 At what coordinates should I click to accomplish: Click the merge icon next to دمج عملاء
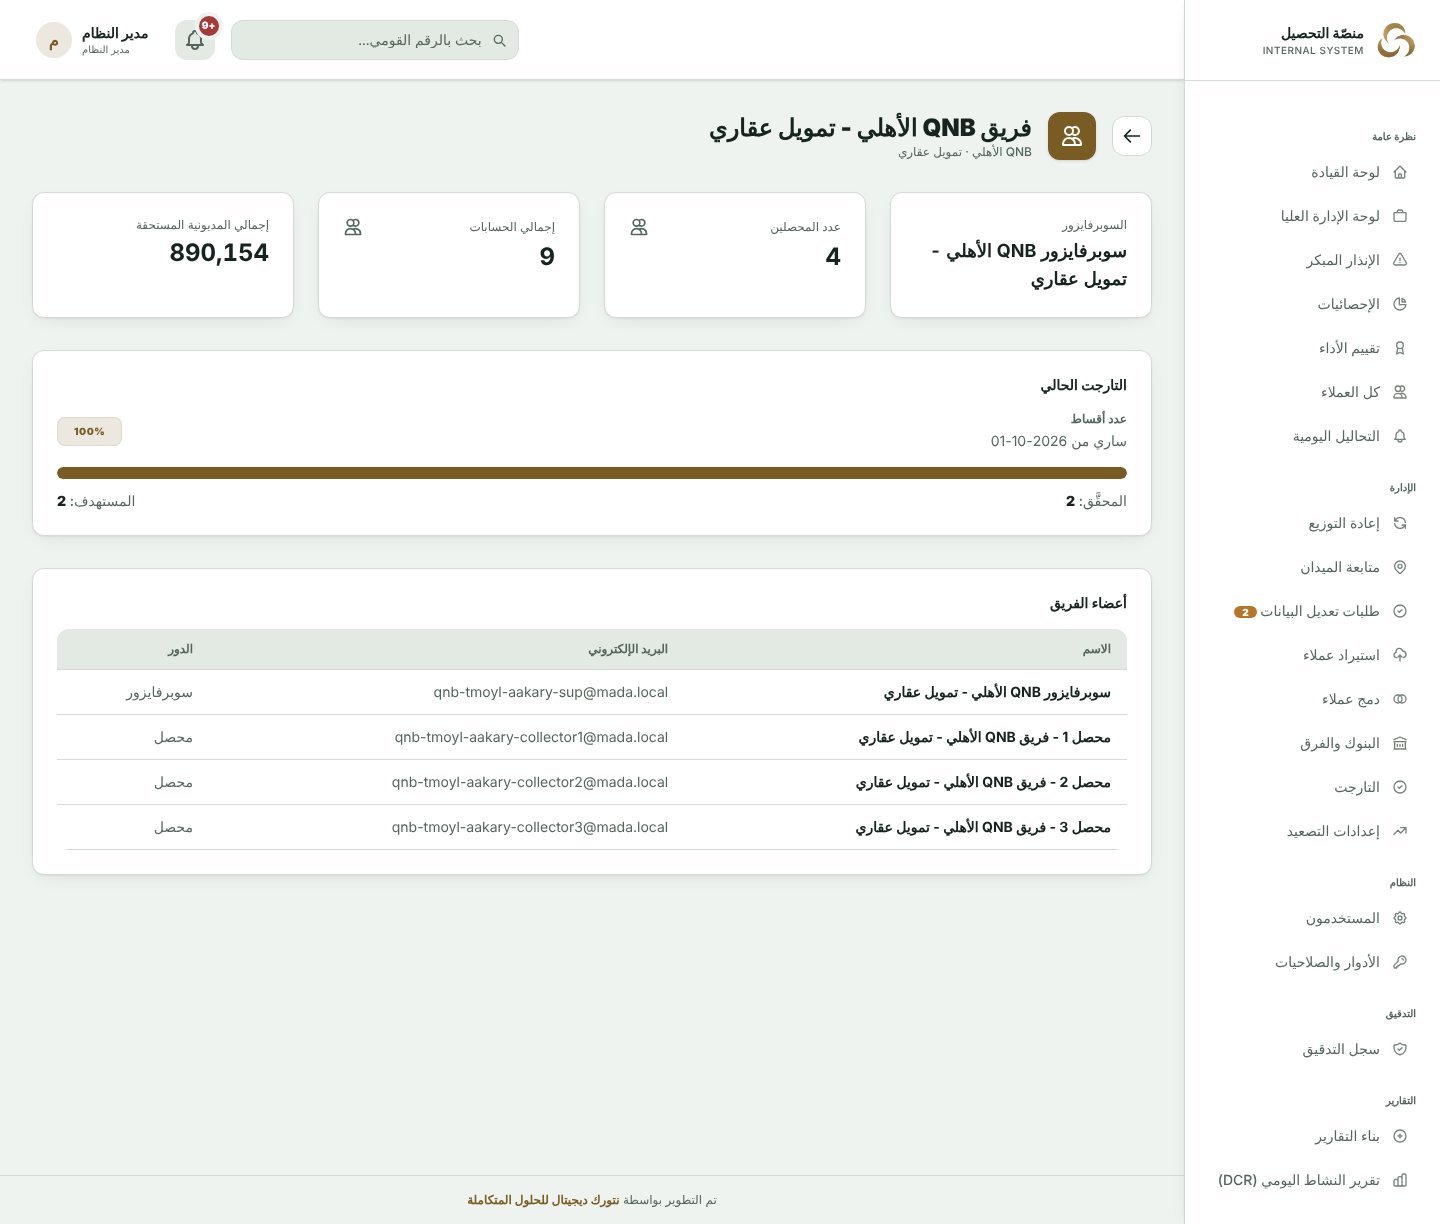[1400, 699]
